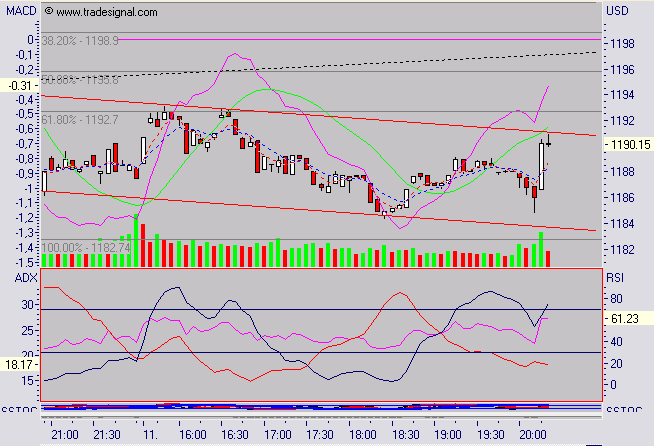This screenshot has width=654, height=446.
Task: Click the tallest green volume bar
Action: [x=136, y=240]
